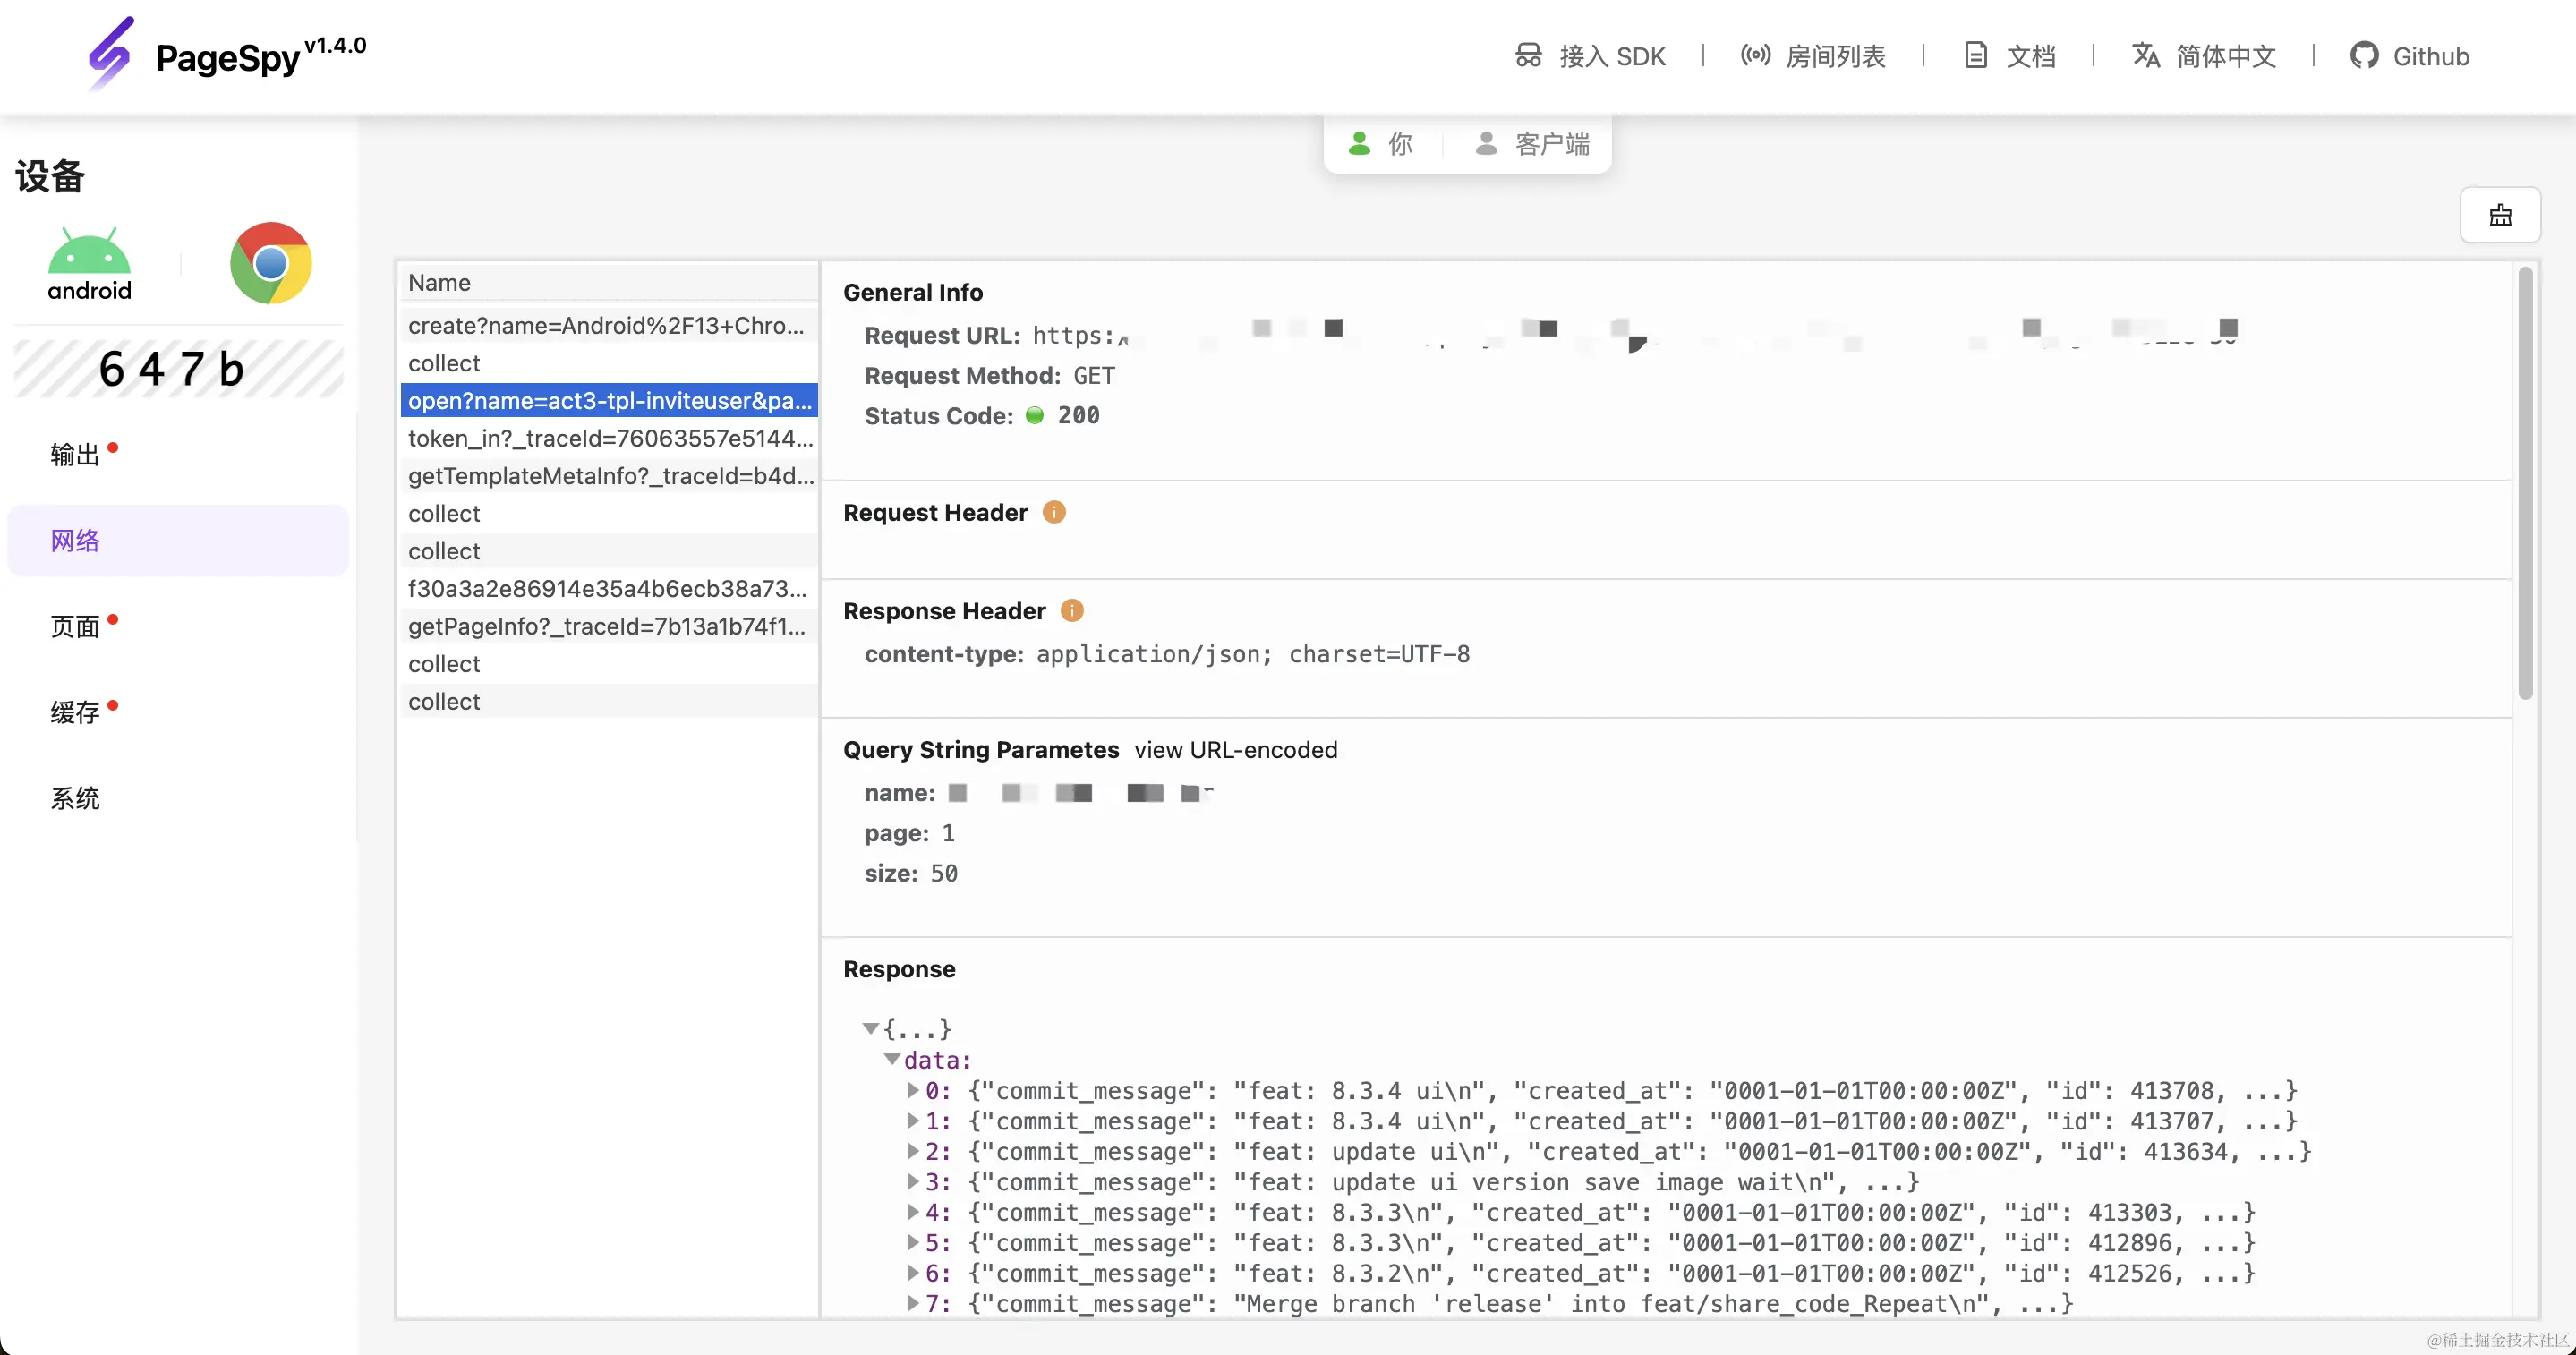Click the Request Header info icon
This screenshot has width=2576, height=1355.
(x=1054, y=512)
